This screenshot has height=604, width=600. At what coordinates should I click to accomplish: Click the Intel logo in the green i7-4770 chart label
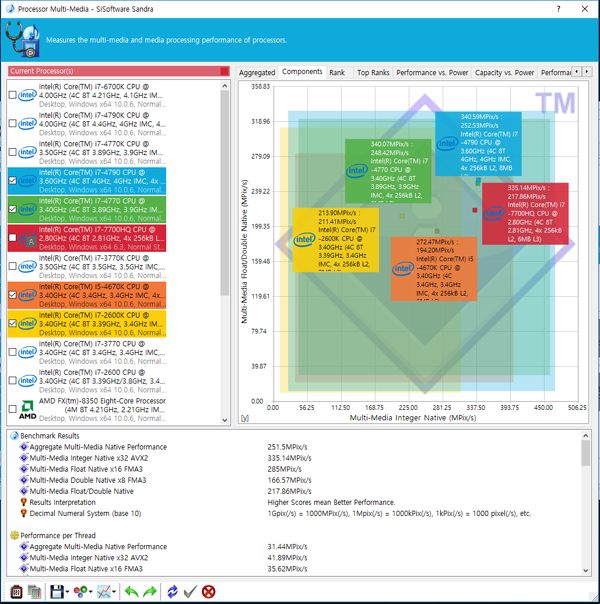coord(357,171)
